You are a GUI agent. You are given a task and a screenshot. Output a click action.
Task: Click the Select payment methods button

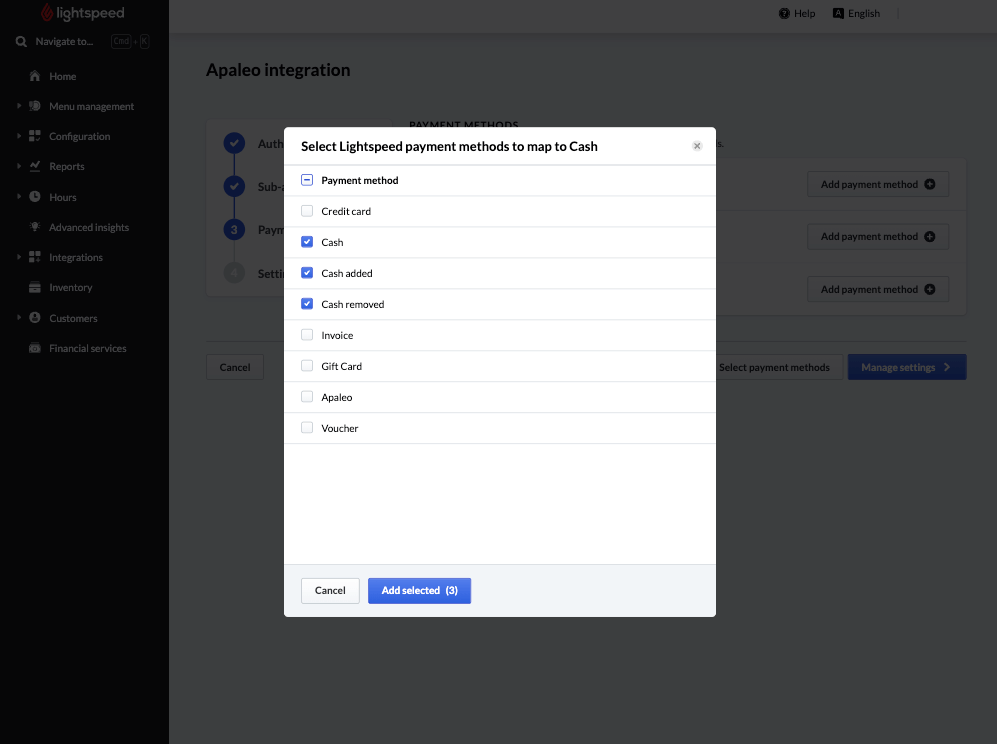pos(774,367)
